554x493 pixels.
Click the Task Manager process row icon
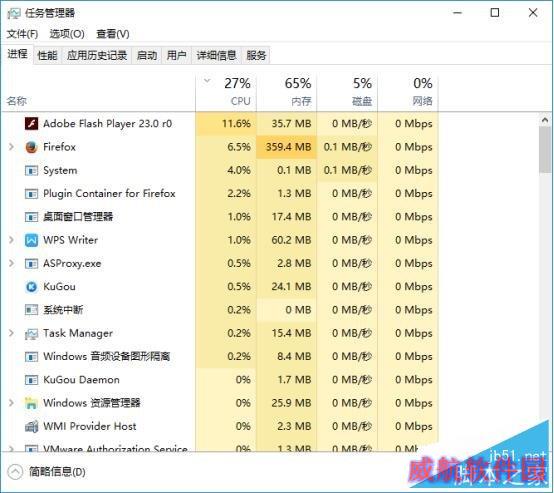pos(31,334)
